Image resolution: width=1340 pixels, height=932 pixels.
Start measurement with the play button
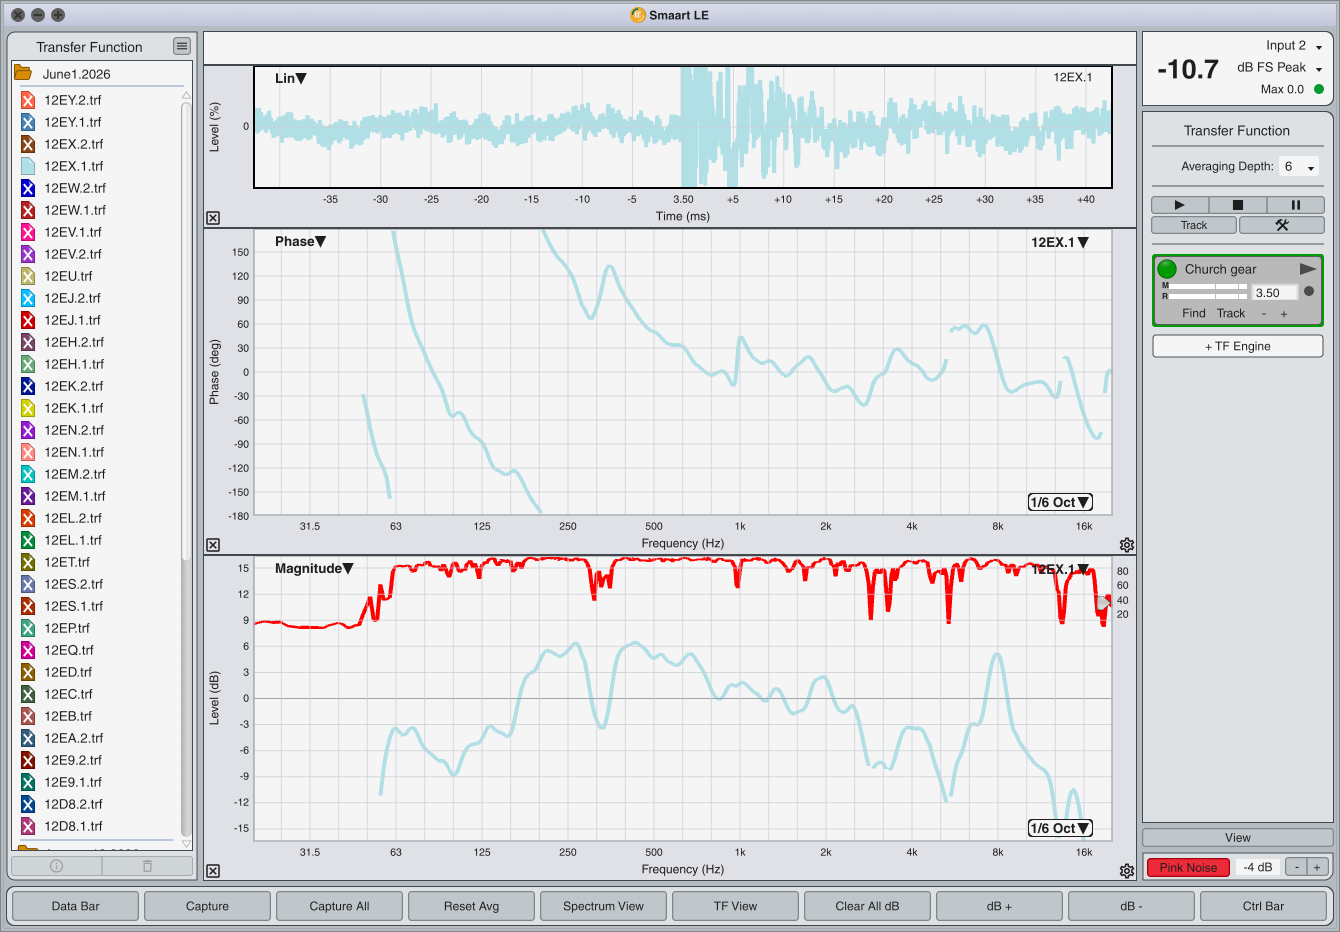1179,205
